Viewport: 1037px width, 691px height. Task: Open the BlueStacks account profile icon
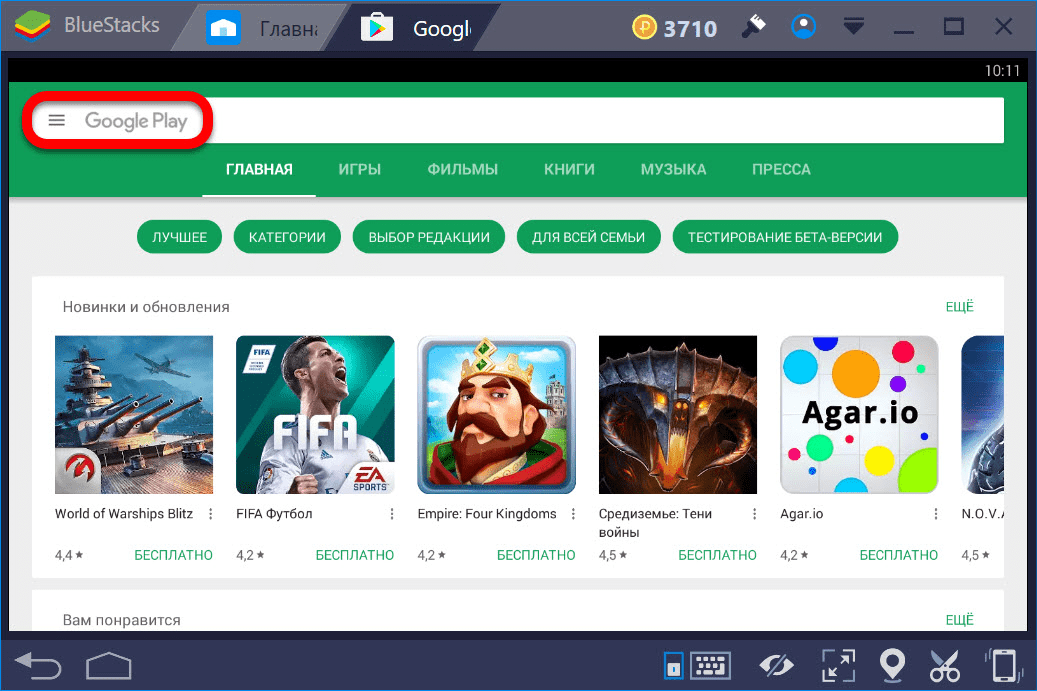click(802, 28)
